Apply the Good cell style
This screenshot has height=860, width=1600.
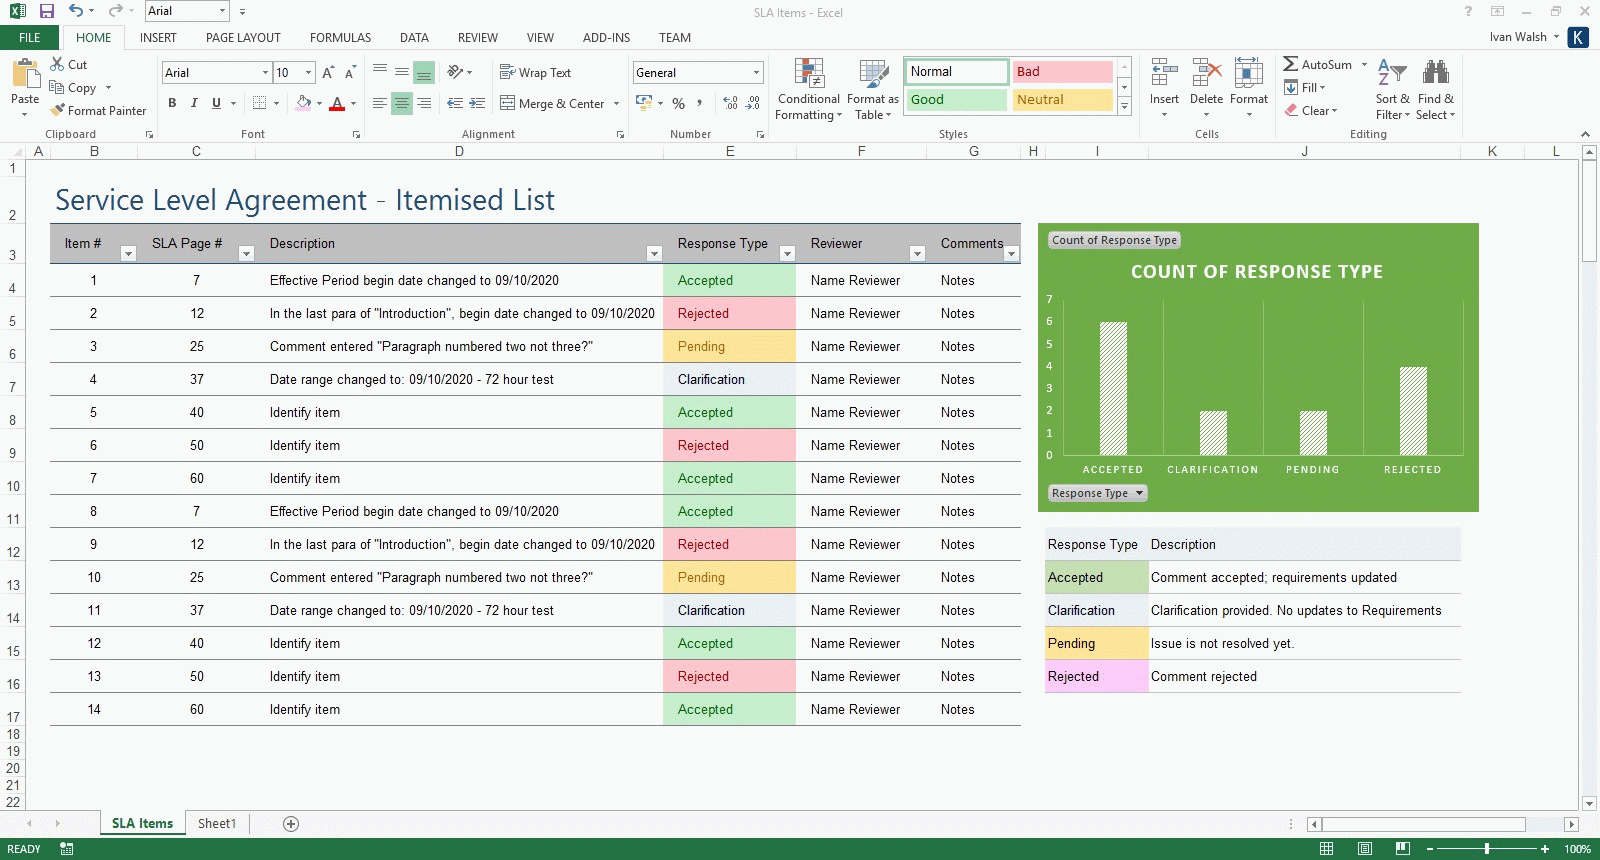[956, 100]
